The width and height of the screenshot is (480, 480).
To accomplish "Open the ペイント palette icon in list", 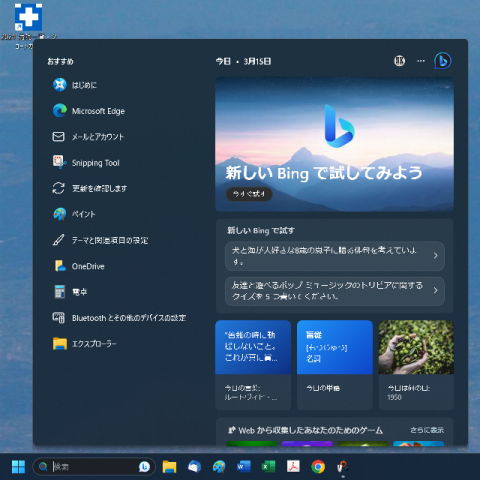I will point(60,214).
